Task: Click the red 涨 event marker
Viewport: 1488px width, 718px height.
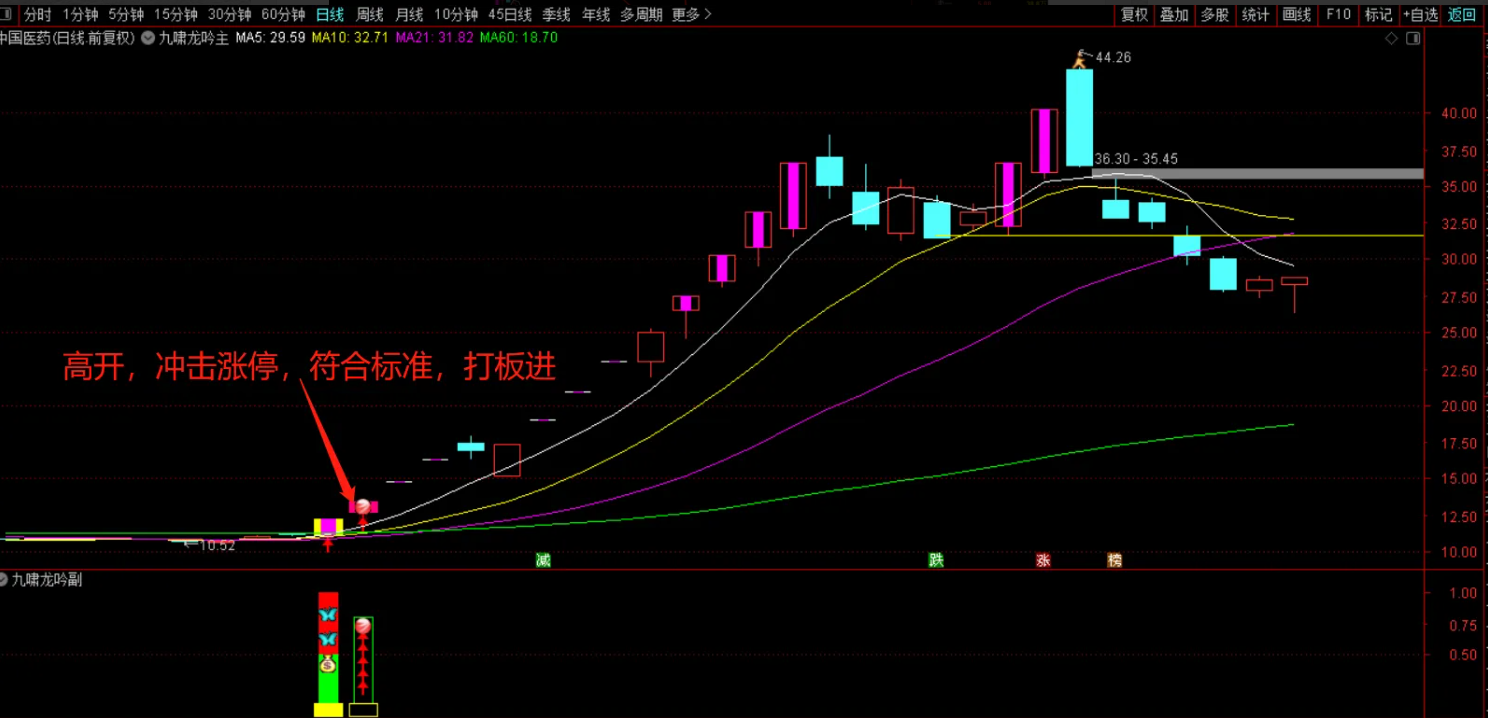Action: 1043,560
